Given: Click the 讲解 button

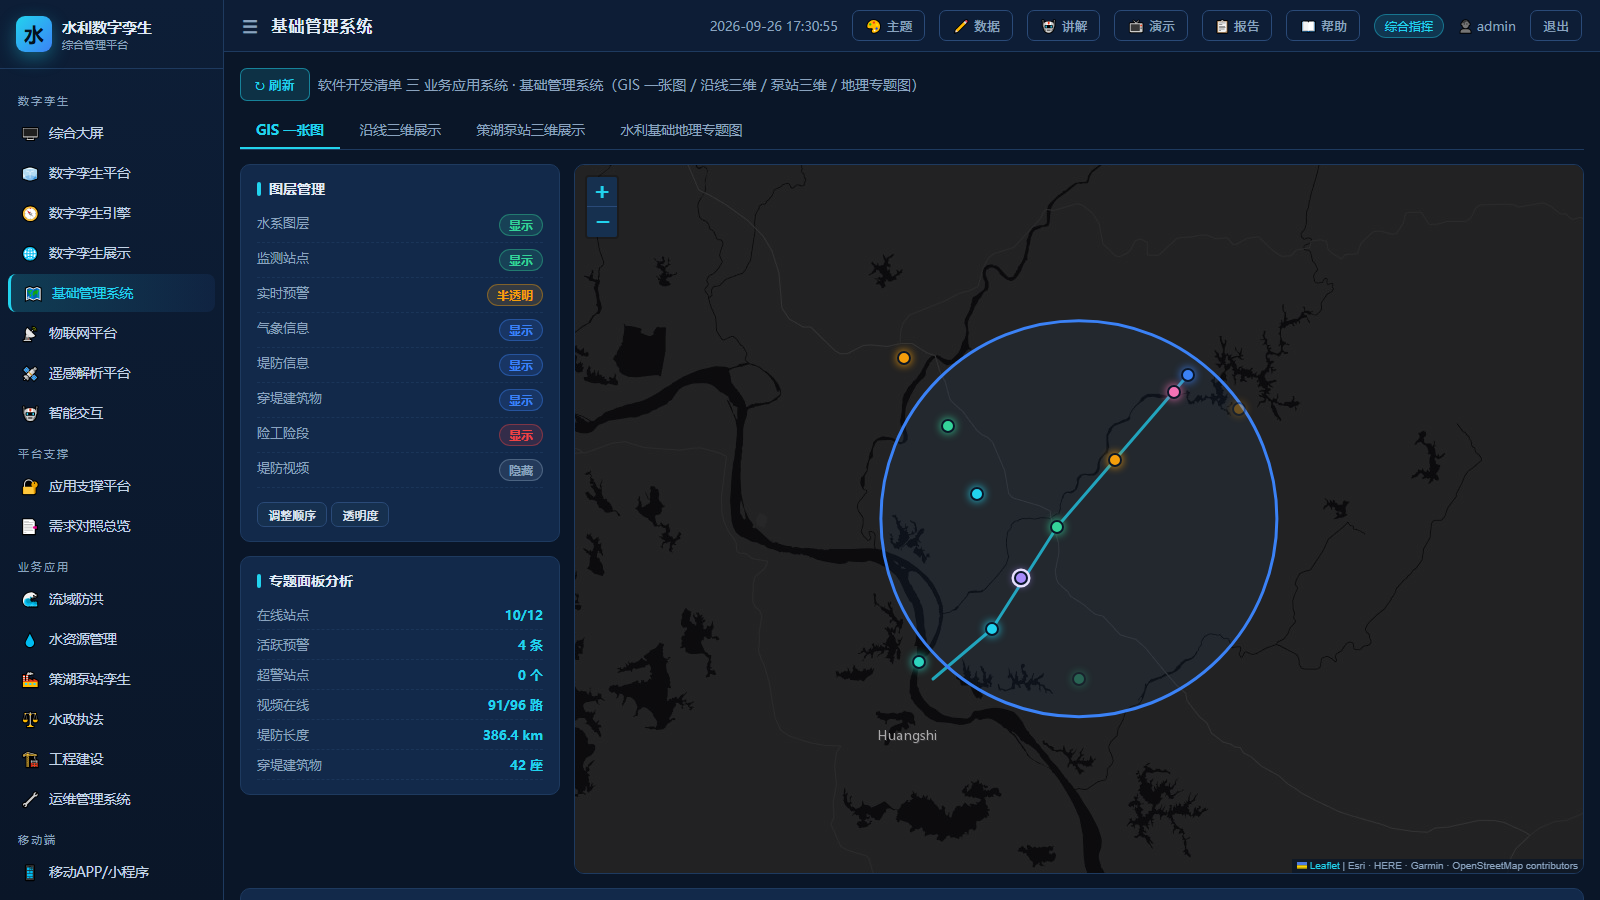Looking at the screenshot, I should 1064,26.
